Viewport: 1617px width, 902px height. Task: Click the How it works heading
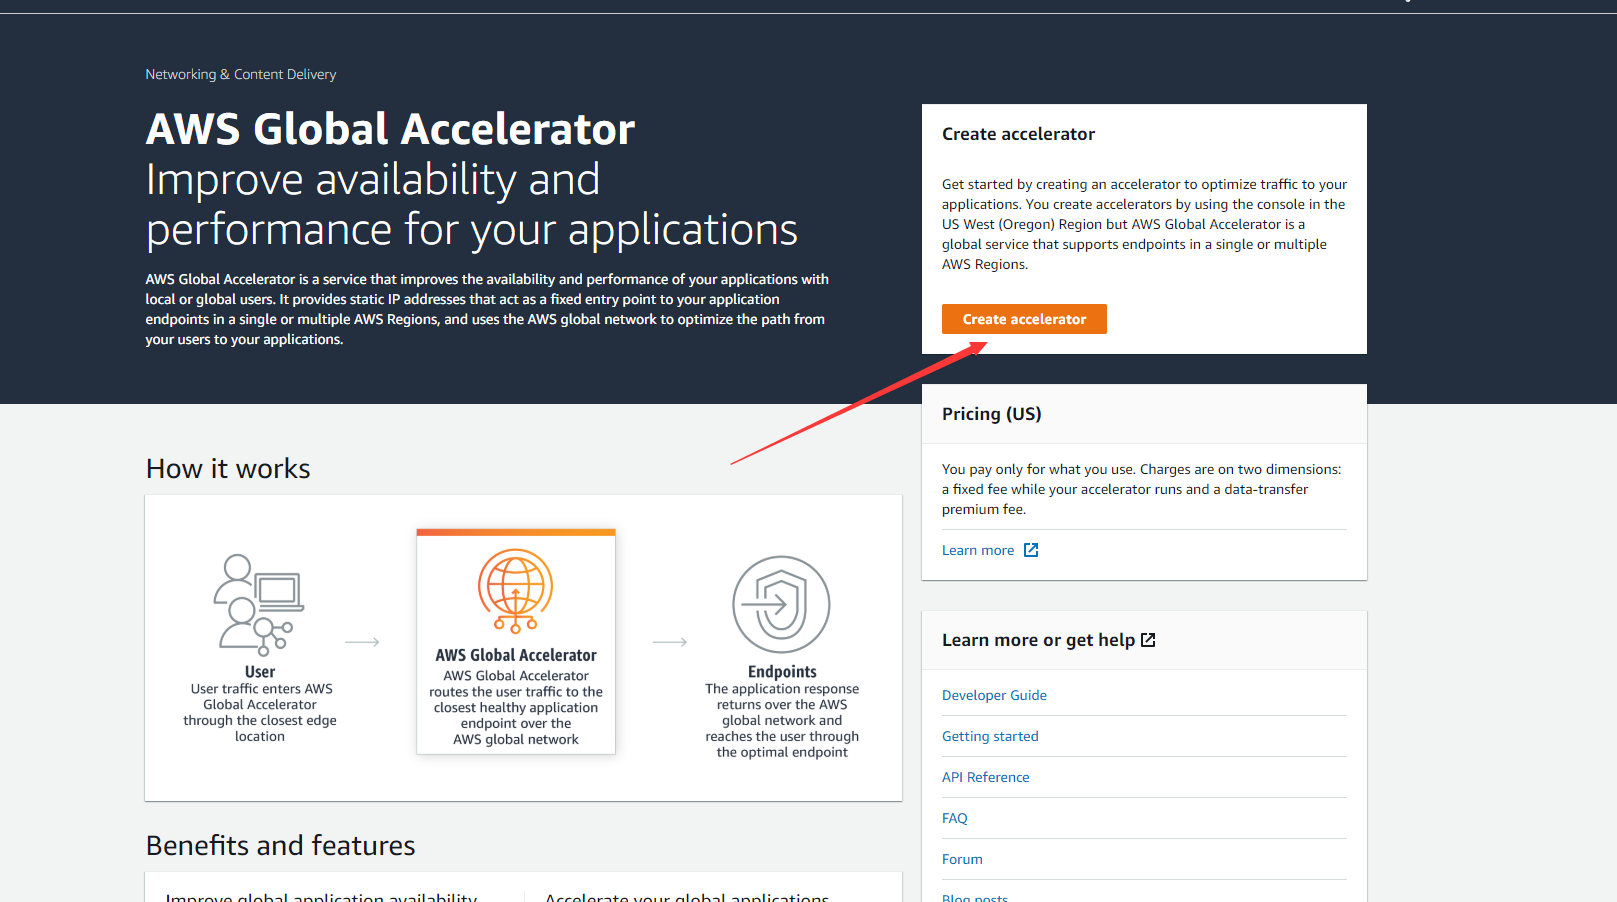228,468
